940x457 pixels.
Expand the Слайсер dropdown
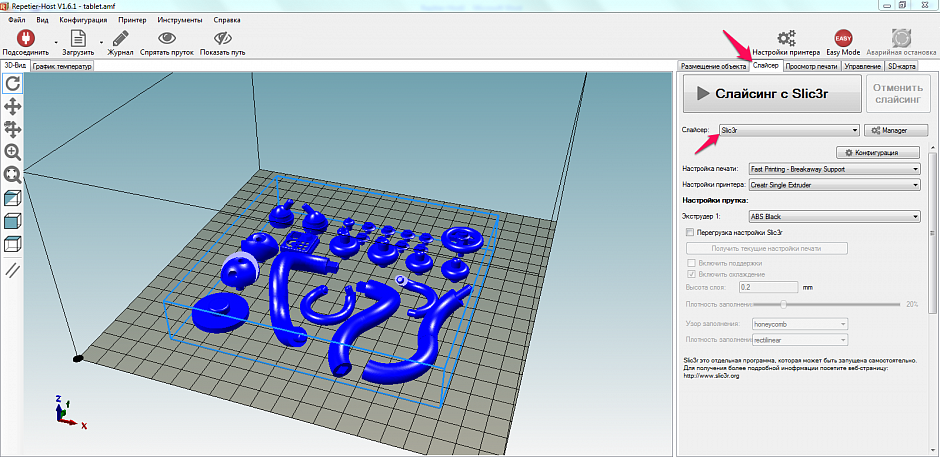tap(788, 130)
